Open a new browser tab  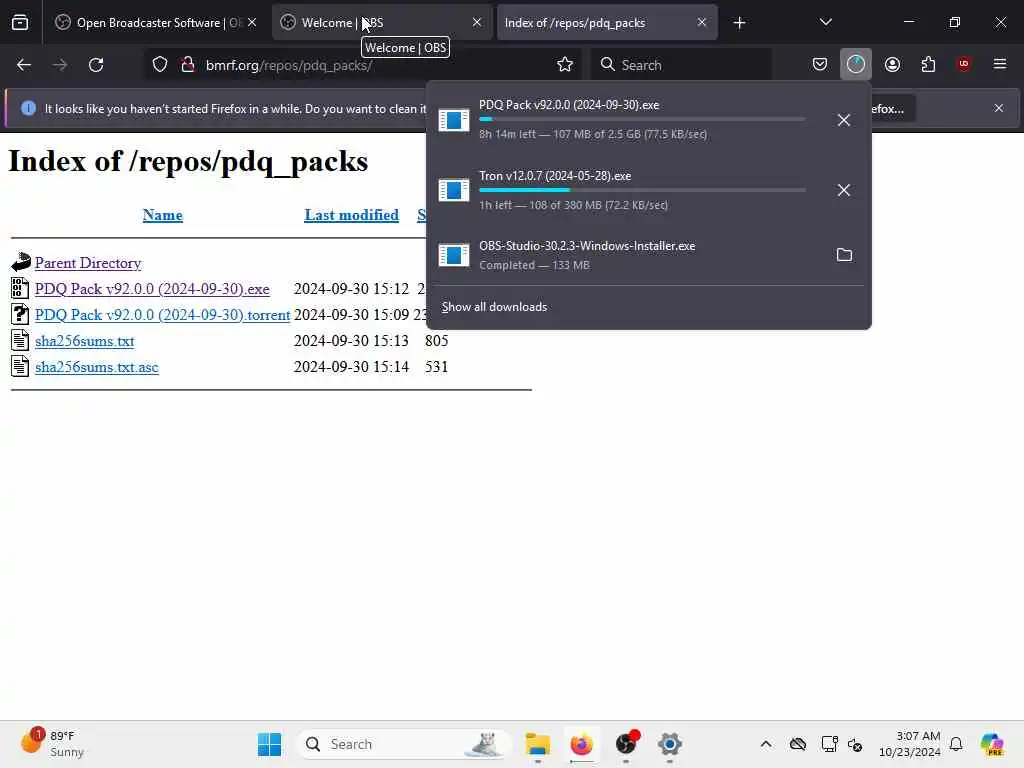coord(739,23)
